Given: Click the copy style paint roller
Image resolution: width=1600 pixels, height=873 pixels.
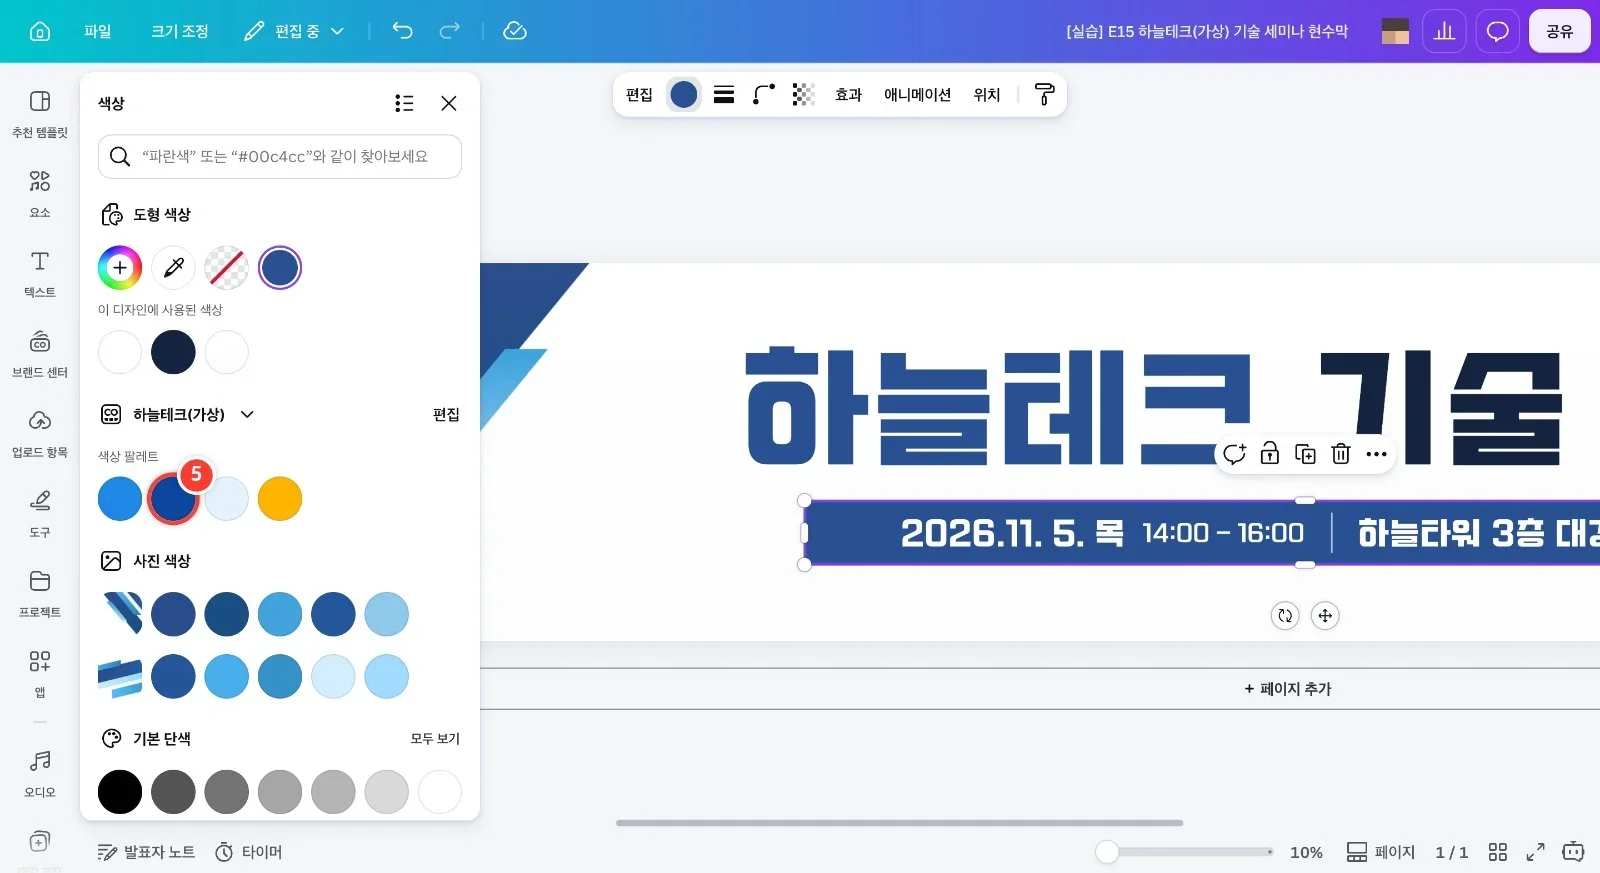Looking at the screenshot, I should (1044, 94).
